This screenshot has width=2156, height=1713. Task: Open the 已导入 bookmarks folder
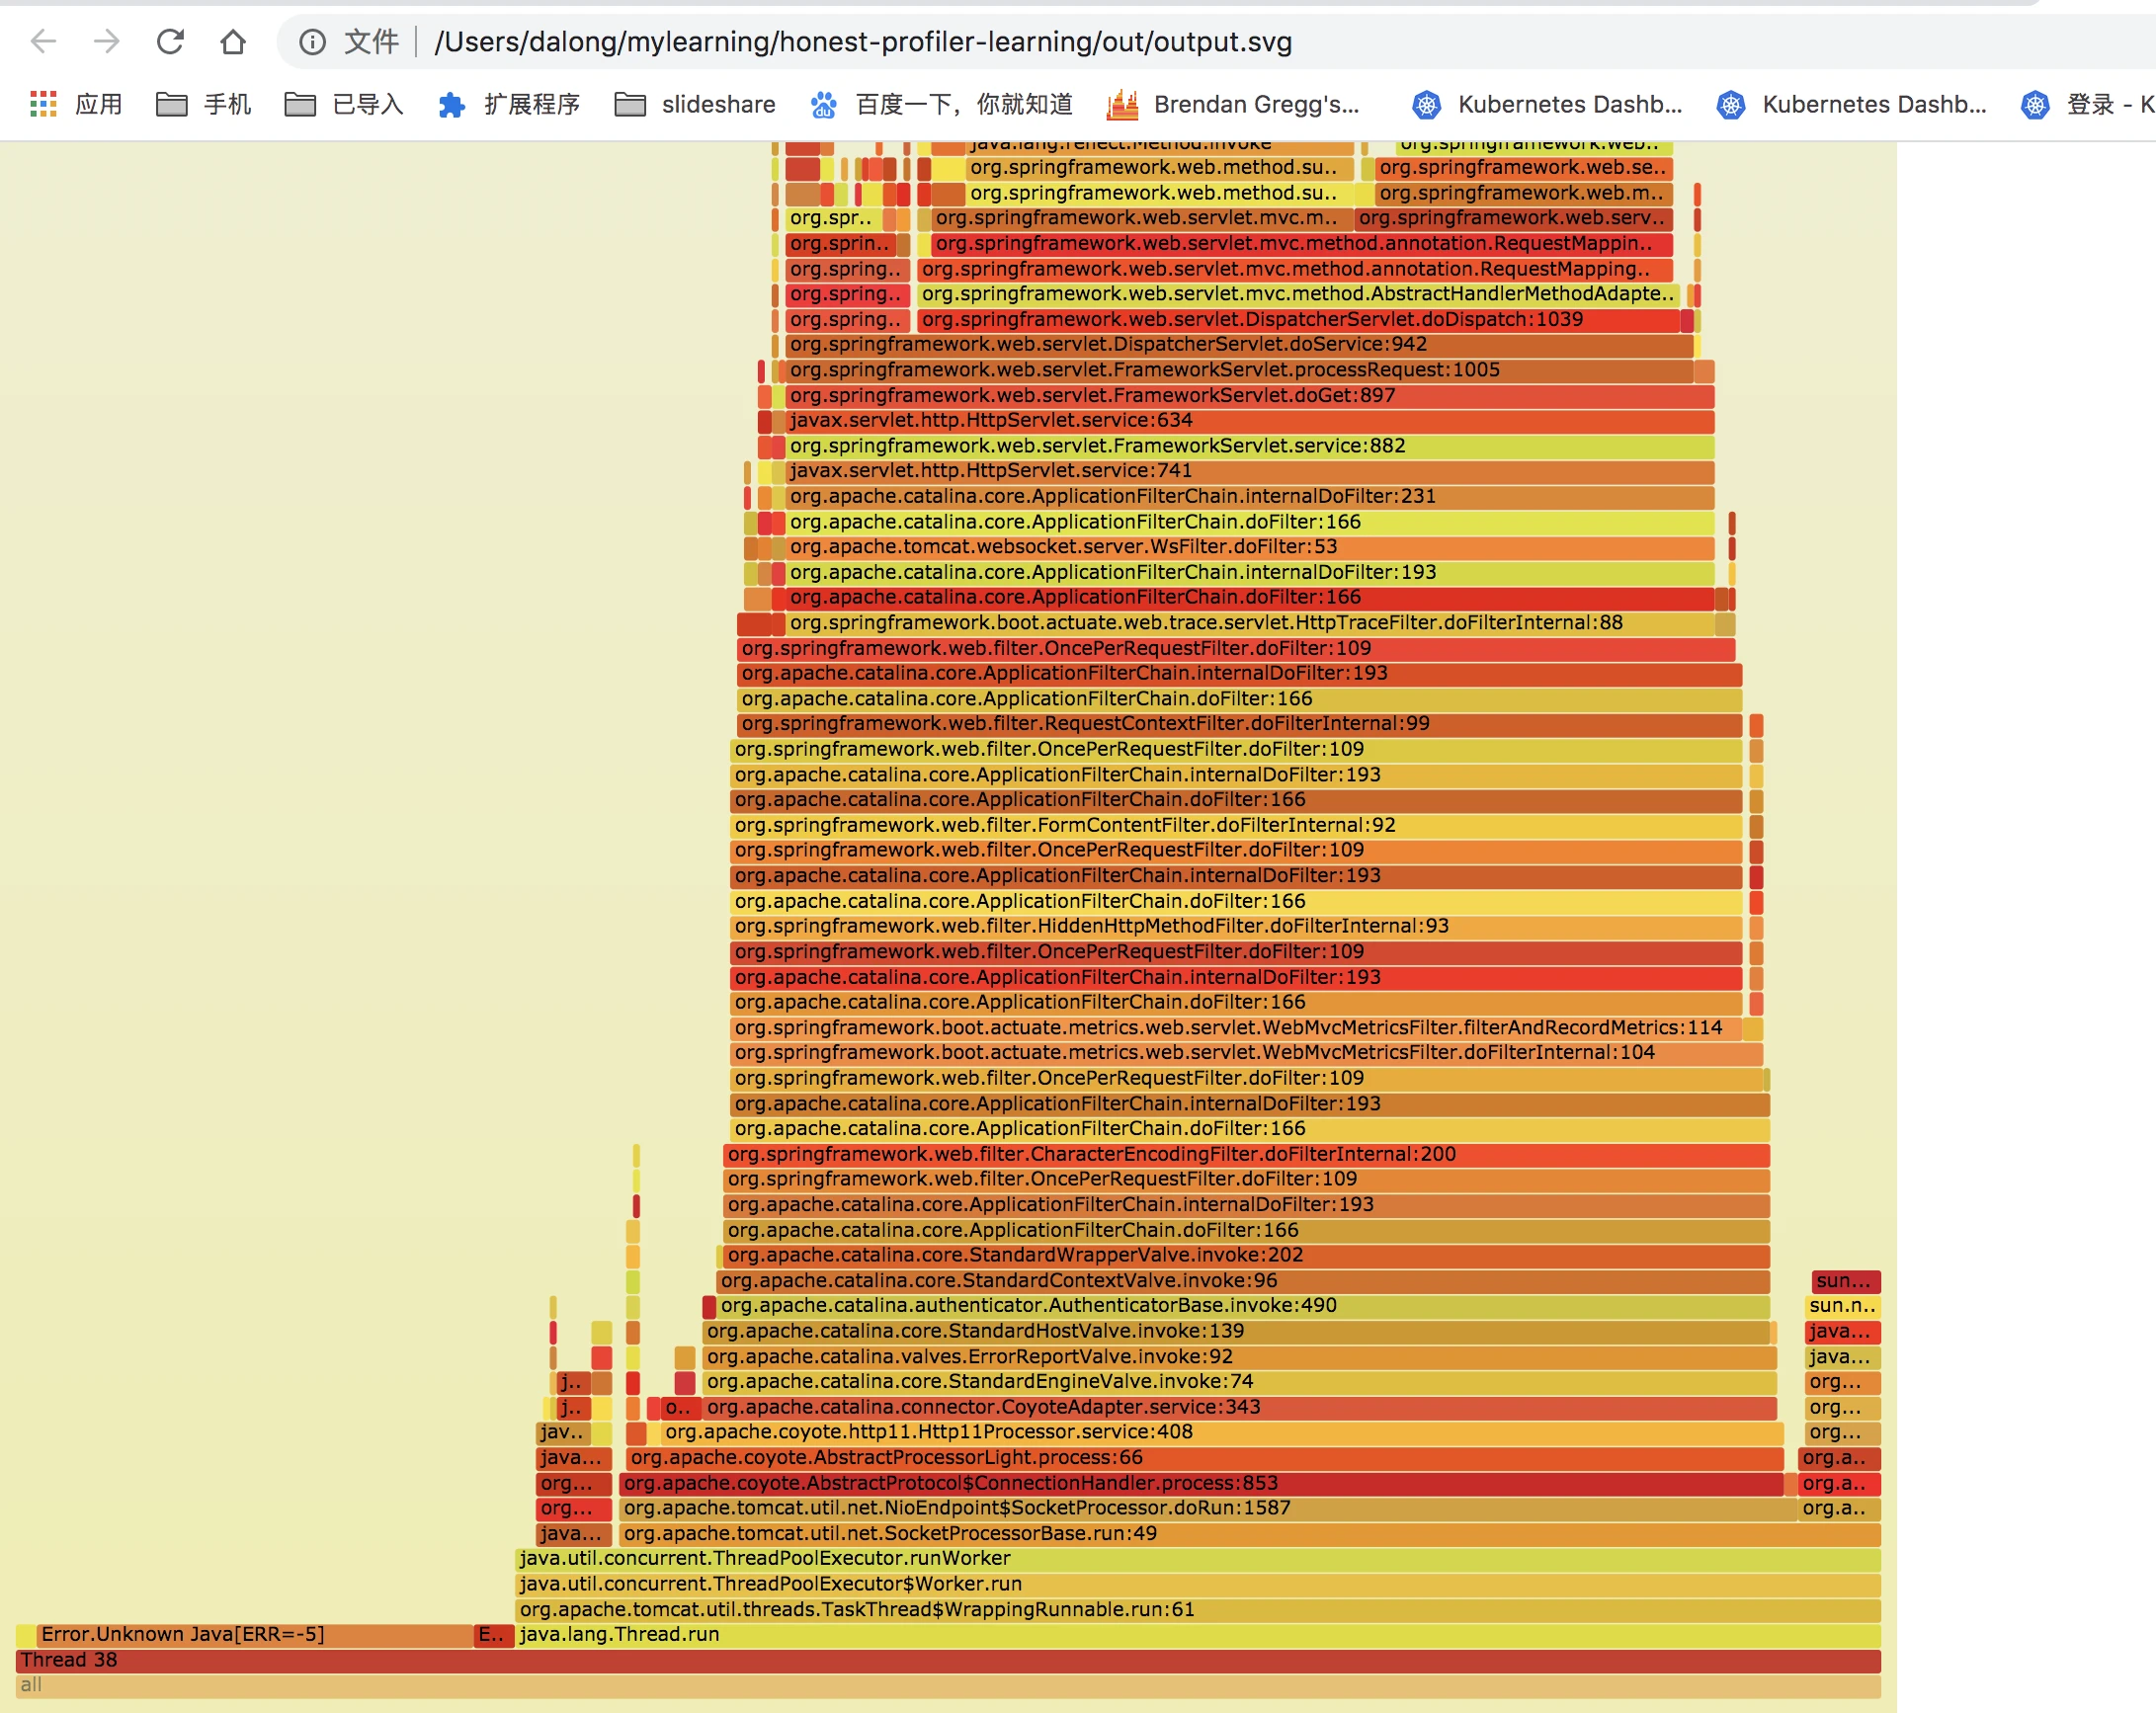tap(344, 104)
